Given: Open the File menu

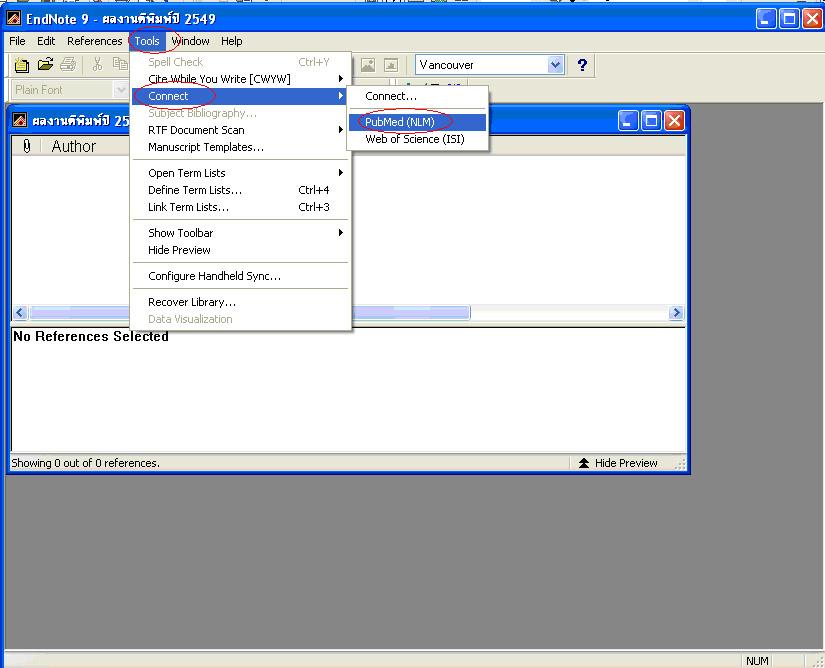Looking at the screenshot, I should tap(17, 41).
